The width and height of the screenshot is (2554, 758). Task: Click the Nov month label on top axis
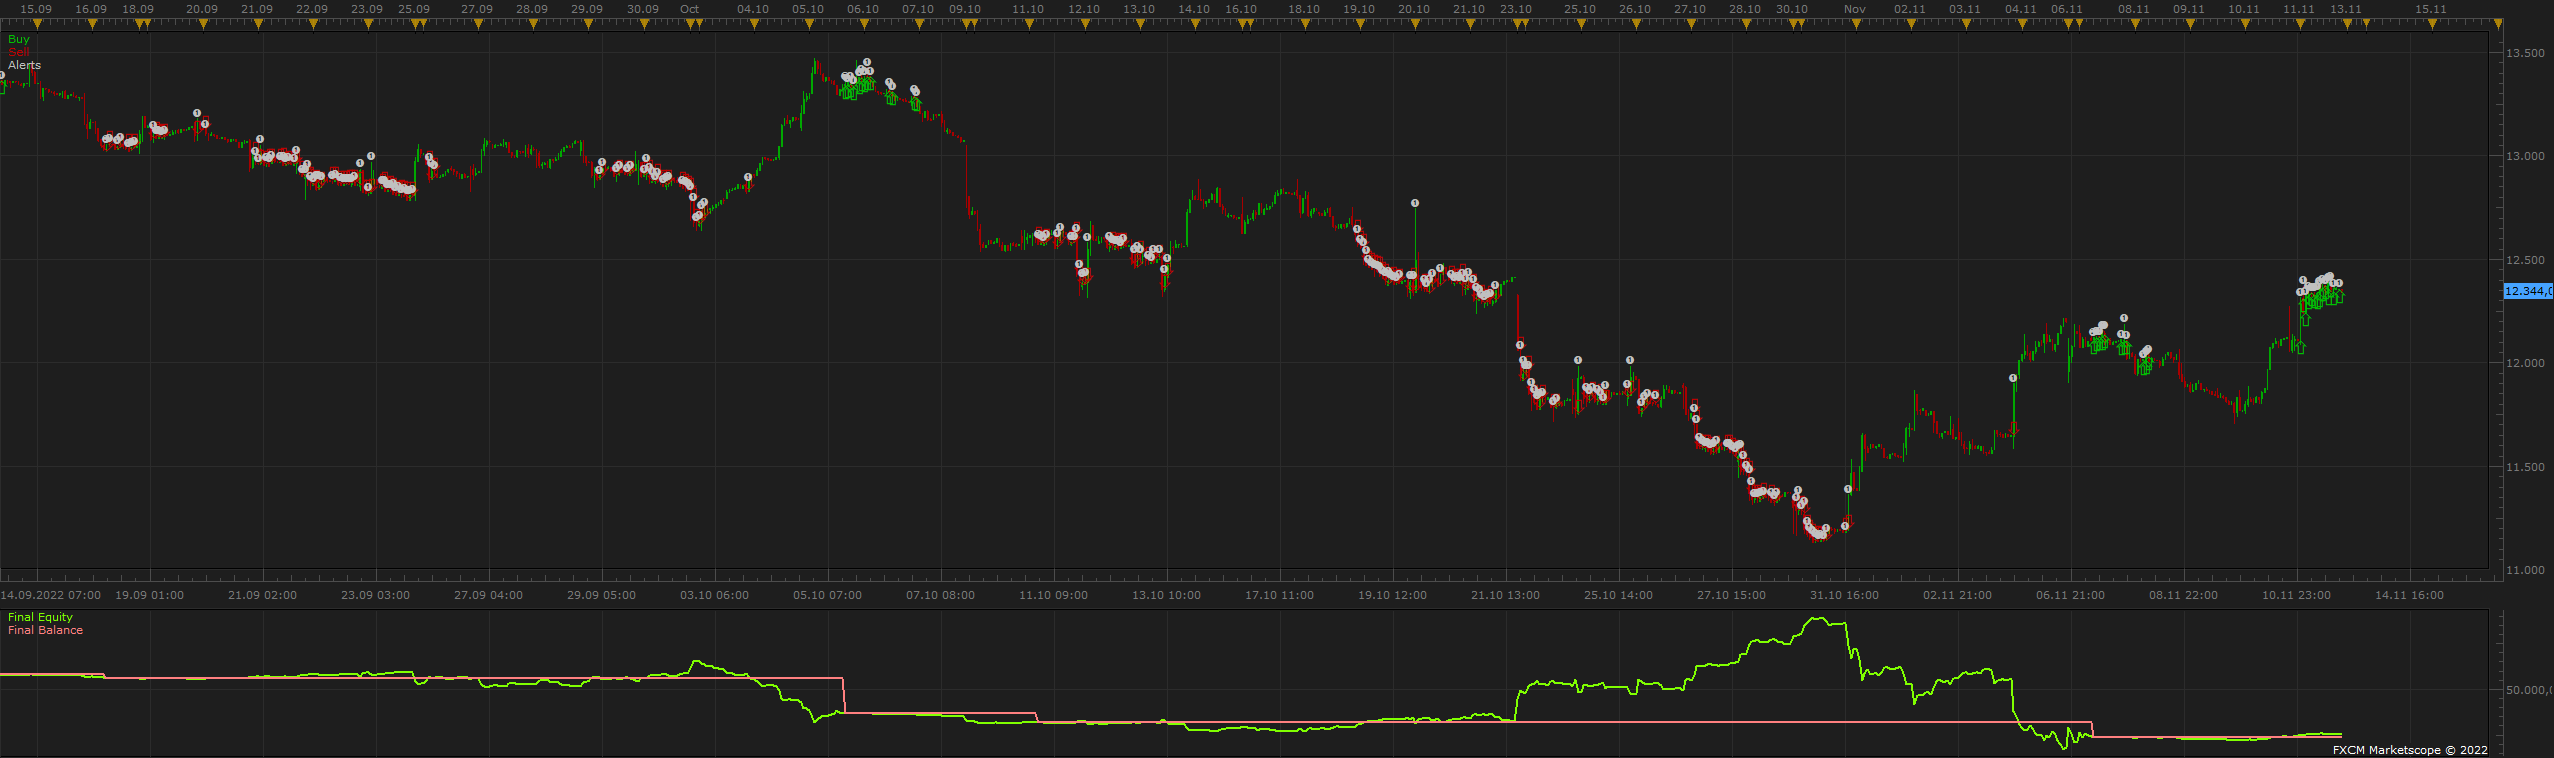pyautogui.click(x=1855, y=9)
